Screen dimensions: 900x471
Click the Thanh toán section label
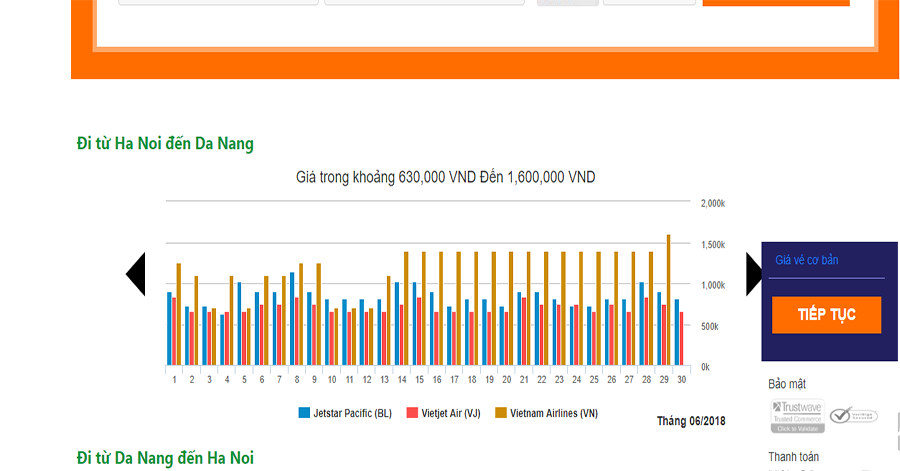(793, 457)
